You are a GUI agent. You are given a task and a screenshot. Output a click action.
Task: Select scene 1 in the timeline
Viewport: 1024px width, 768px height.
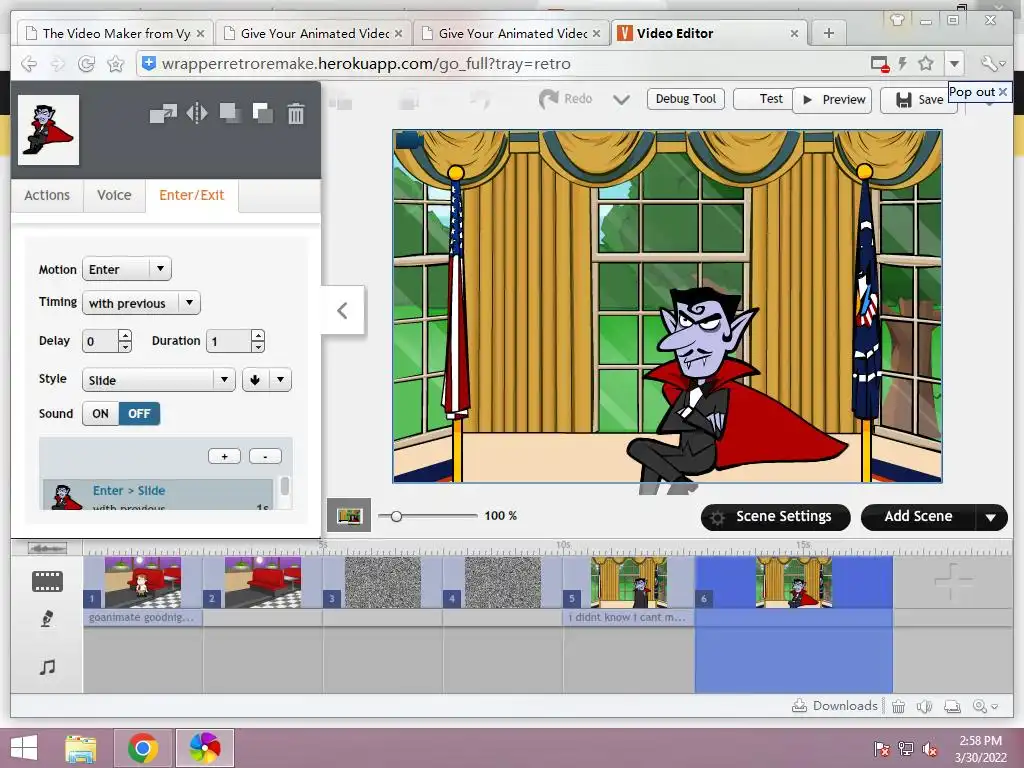coord(143,582)
